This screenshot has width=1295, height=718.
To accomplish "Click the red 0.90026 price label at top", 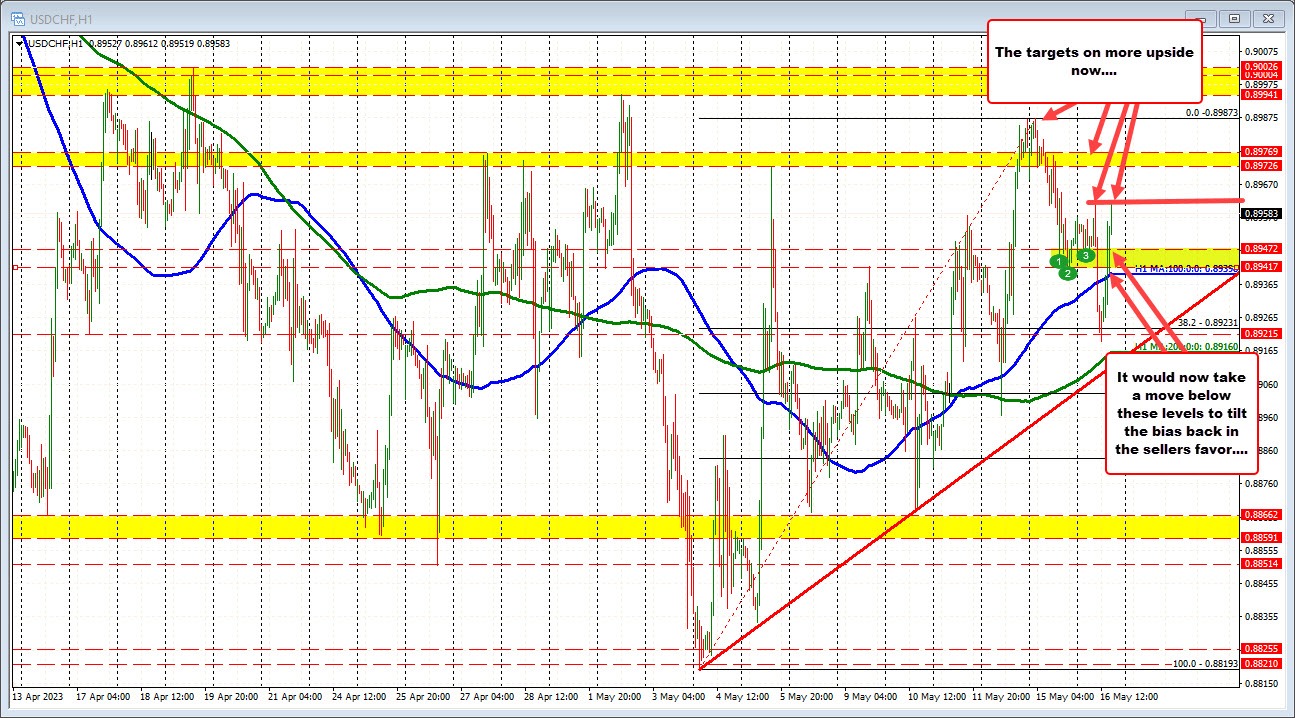I will (x=1258, y=67).
